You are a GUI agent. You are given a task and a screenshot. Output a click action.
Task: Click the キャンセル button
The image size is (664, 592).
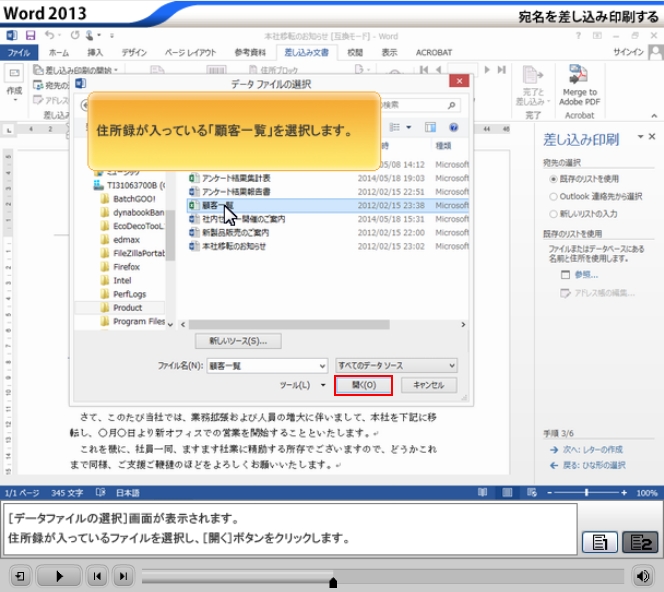click(x=429, y=385)
